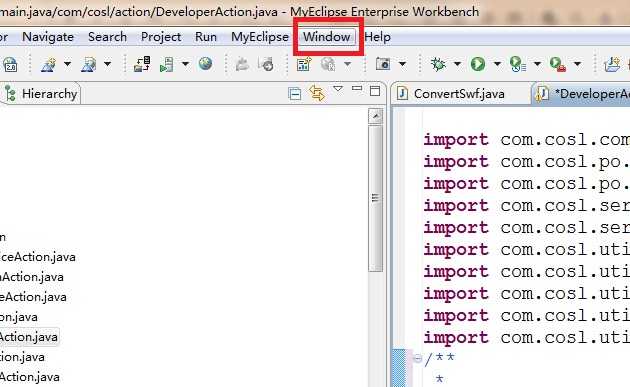The height and width of the screenshot is (387, 630).
Task: Click the External Tools run icon
Action: point(558,64)
